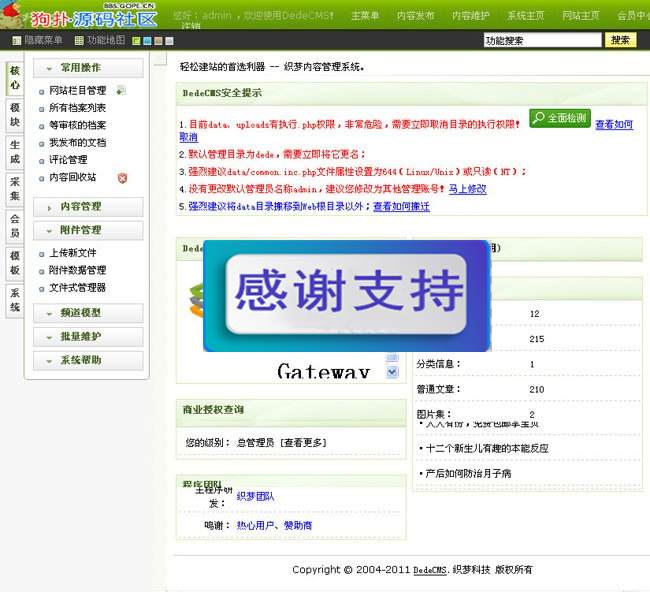Switch to the 系统 side tab
This screenshot has width=650, height=592.
coord(15,300)
